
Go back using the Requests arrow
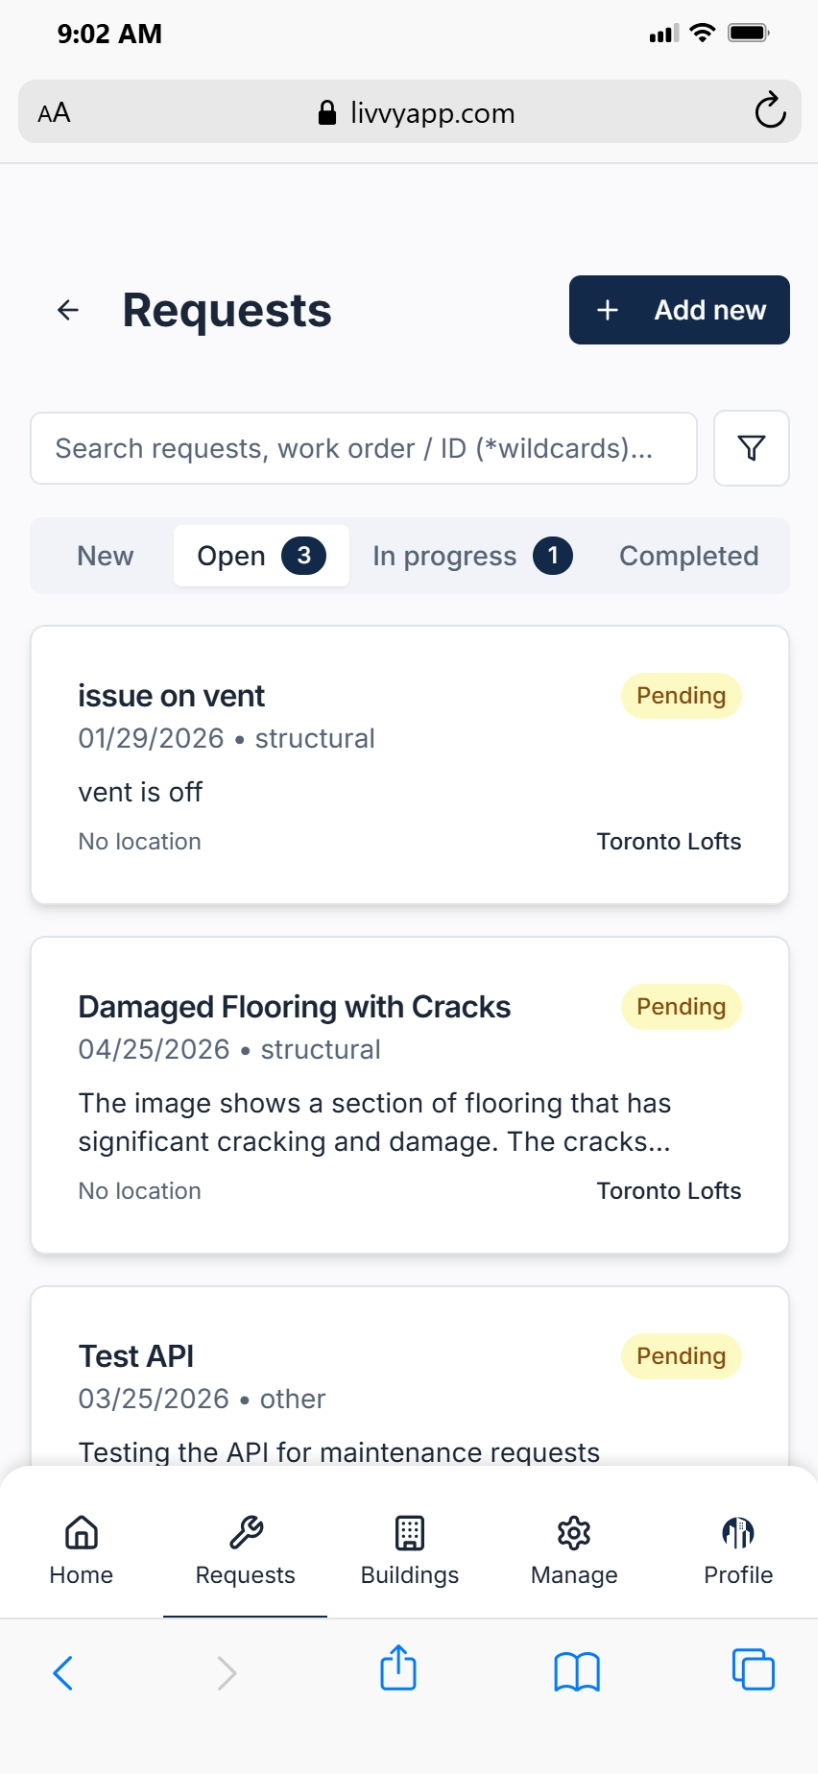(68, 310)
